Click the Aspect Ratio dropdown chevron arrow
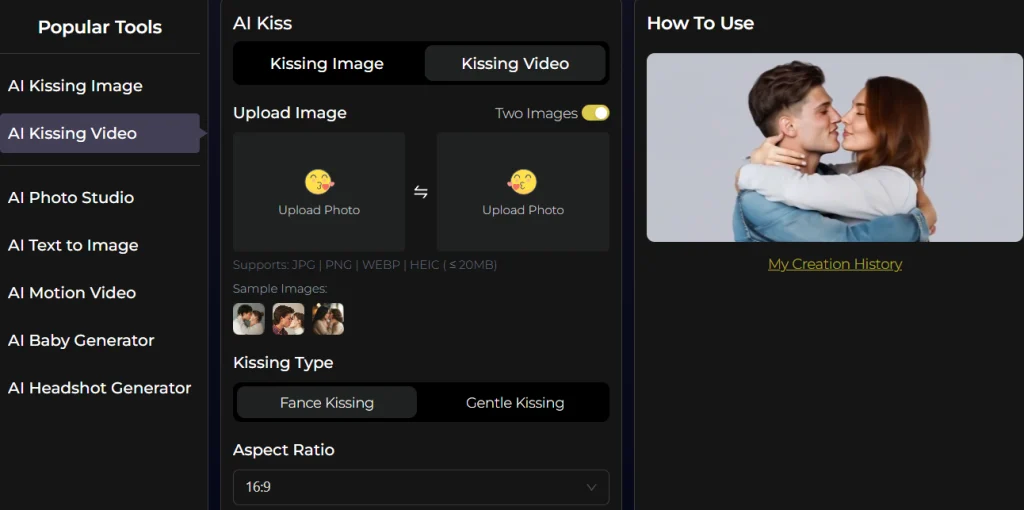The height and width of the screenshot is (510, 1024). tap(591, 487)
